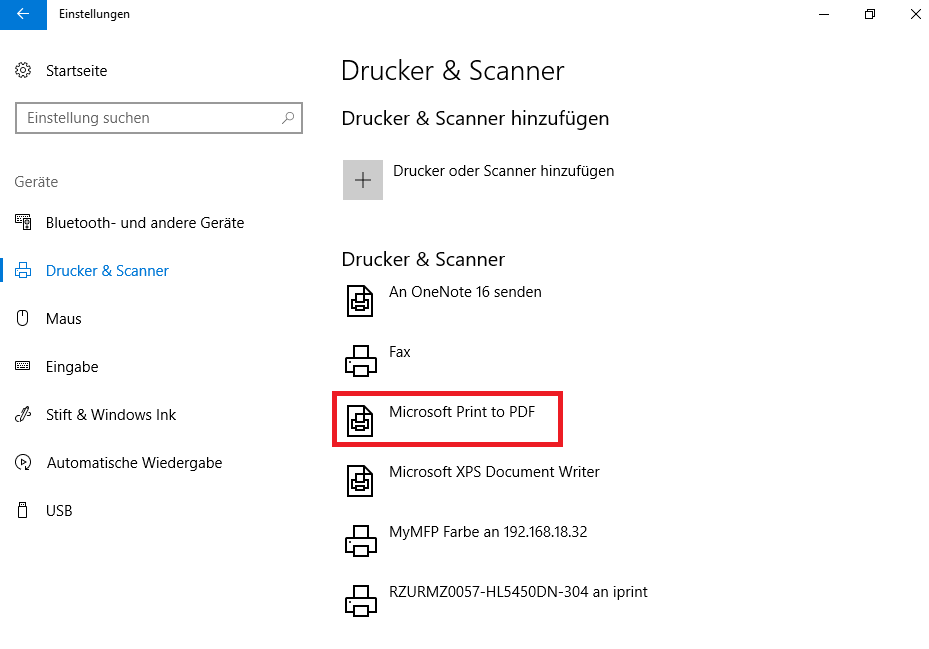Open USB settings page
The image size is (929, 649).
pos(59,511)
